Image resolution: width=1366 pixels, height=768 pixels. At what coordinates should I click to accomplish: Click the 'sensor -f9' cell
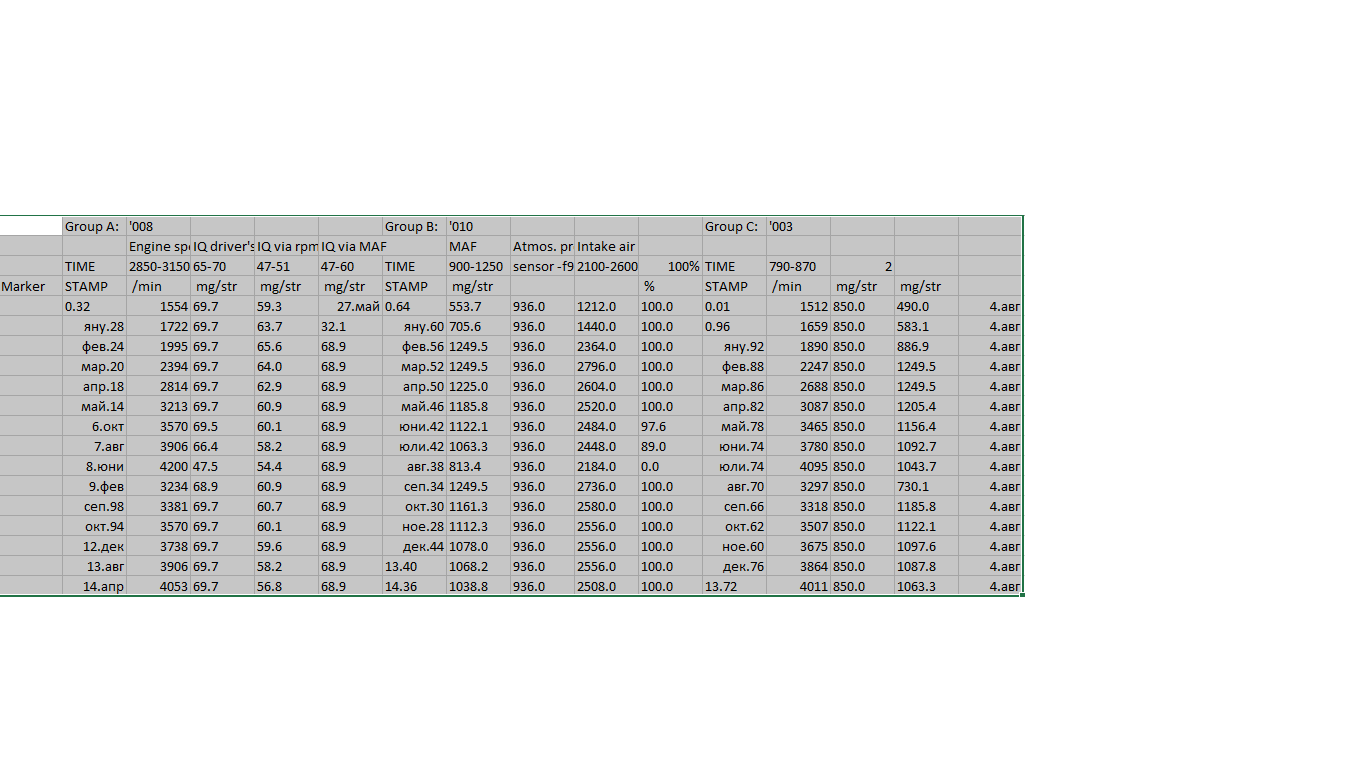[x=542, y=266]
